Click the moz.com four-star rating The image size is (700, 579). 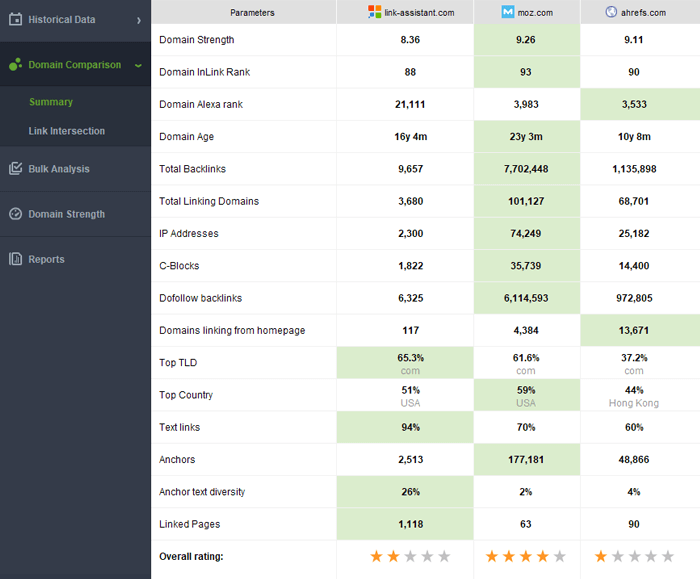coord(525,556)
